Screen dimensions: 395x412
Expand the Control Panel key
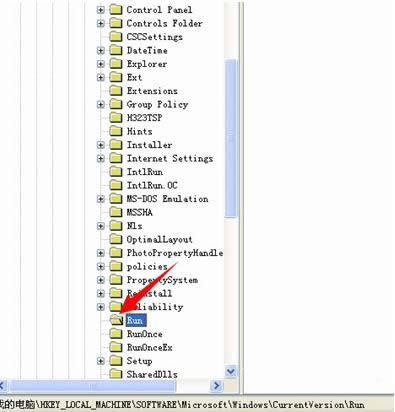(x=100, y=10)
